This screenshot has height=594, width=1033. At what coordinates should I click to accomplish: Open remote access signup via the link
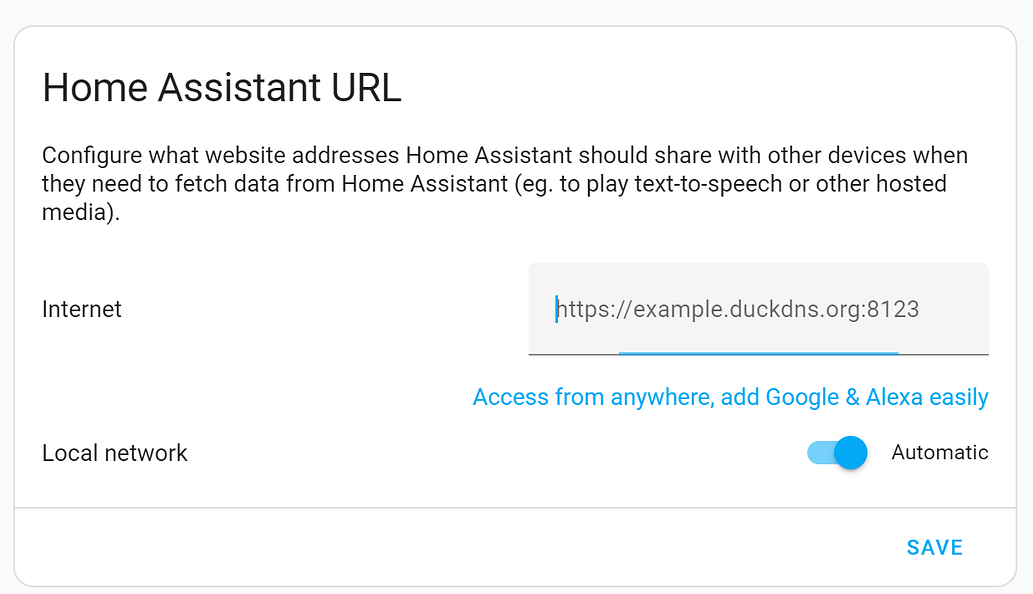730,397
